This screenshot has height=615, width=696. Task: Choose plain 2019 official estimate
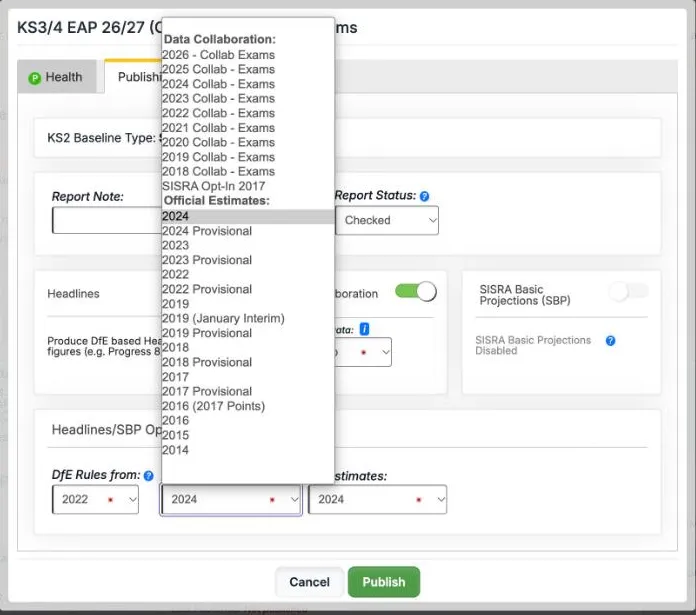coord(248,304)
